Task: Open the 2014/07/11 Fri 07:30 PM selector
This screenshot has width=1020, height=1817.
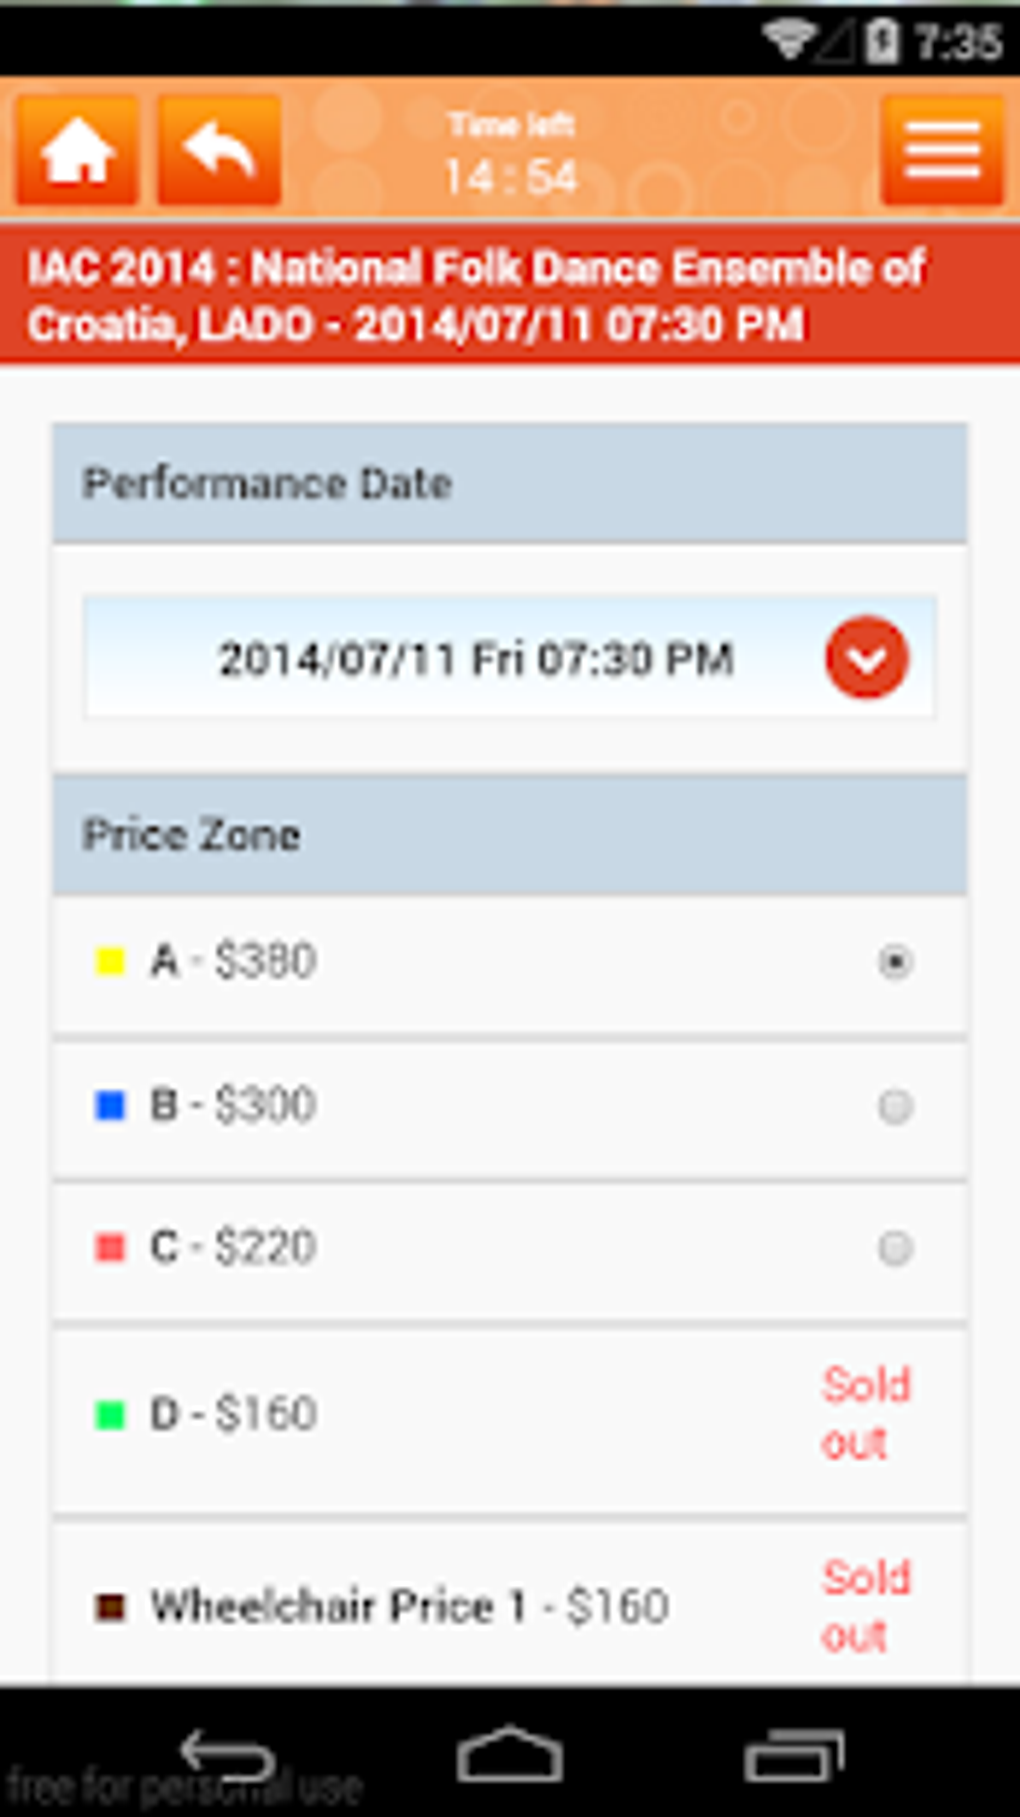Action: point(476,659)
